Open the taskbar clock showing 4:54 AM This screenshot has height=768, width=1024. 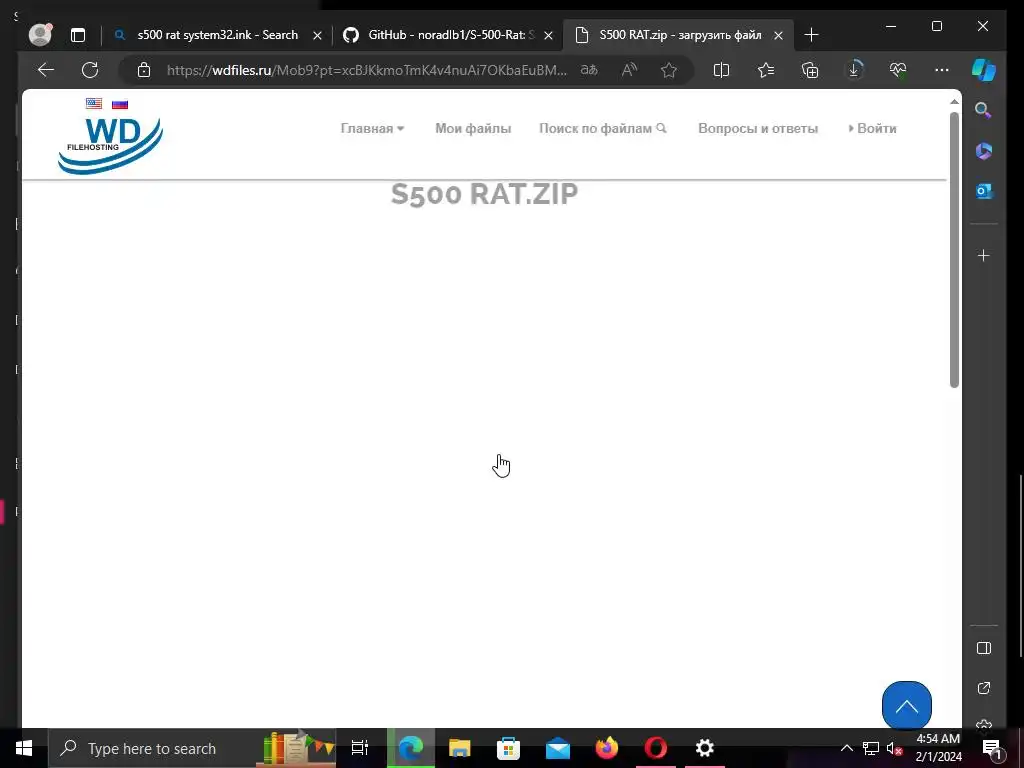[938, 748]
